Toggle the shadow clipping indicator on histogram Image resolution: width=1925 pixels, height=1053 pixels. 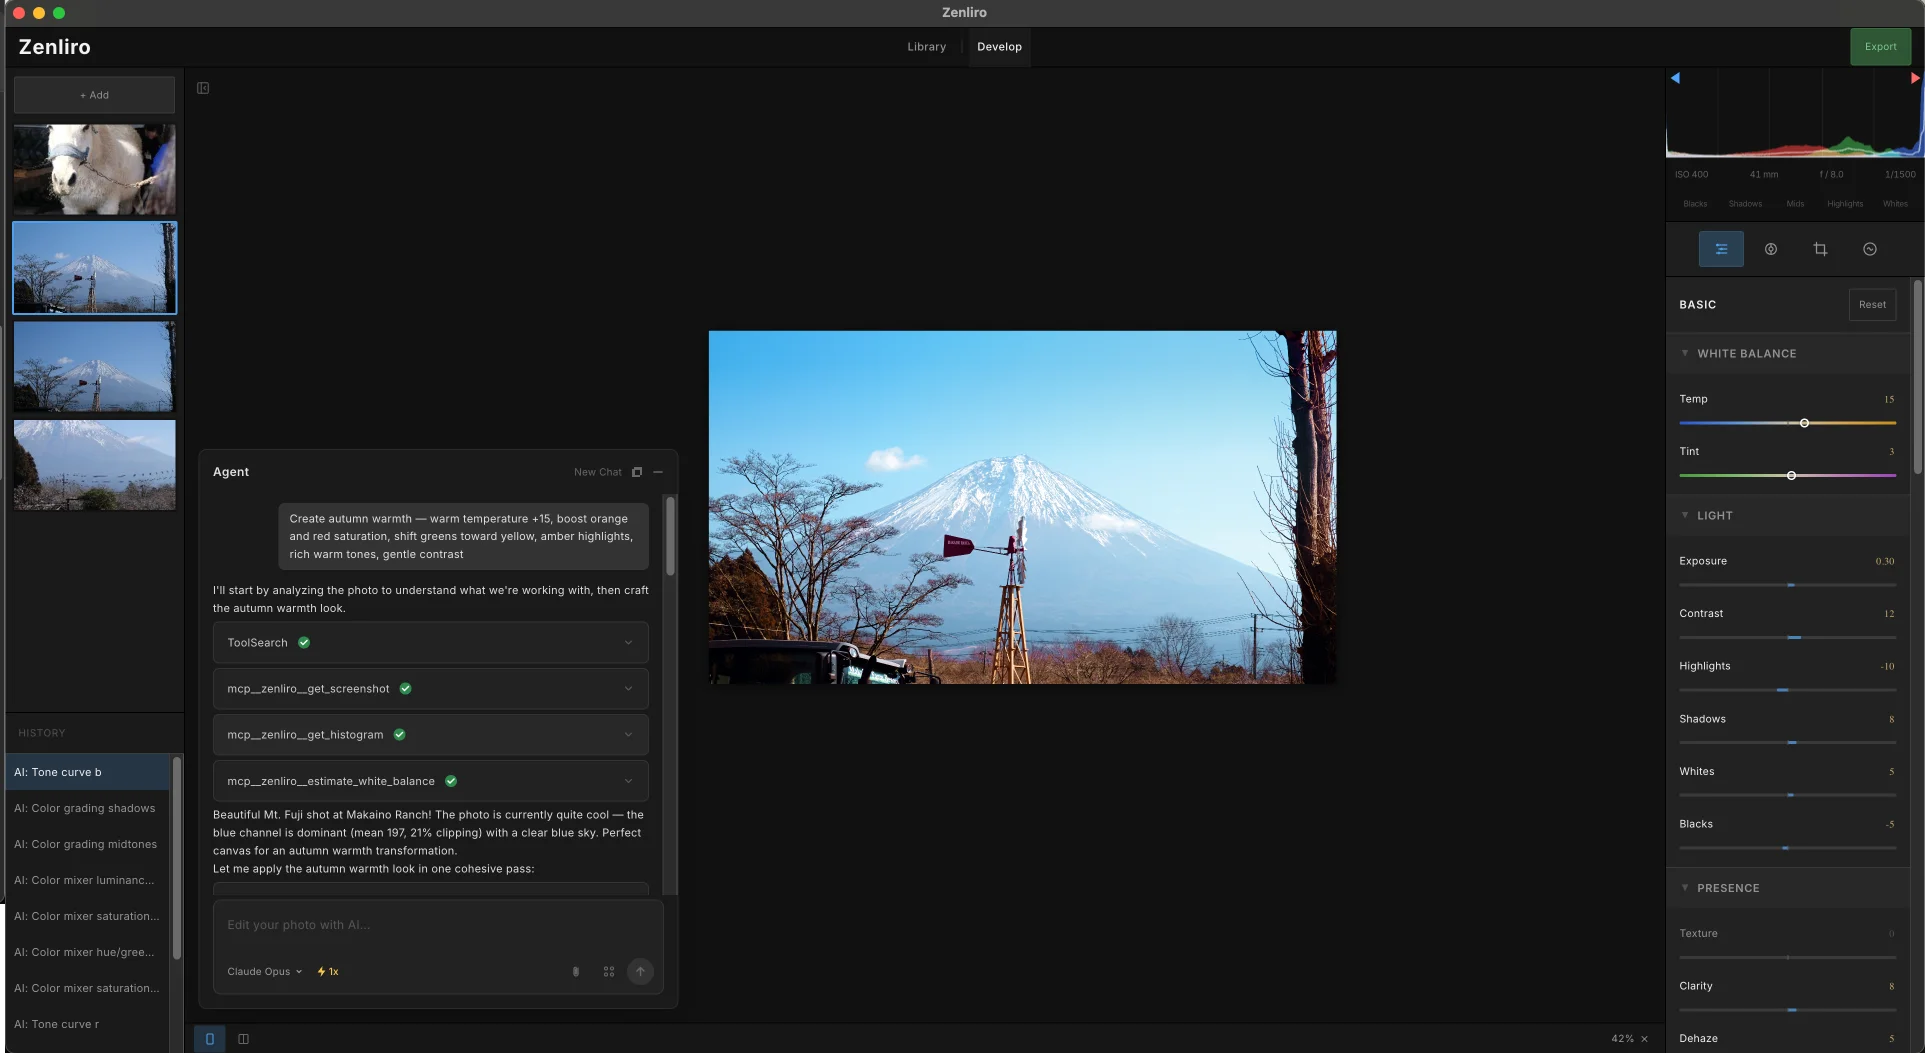(1675, 77)
